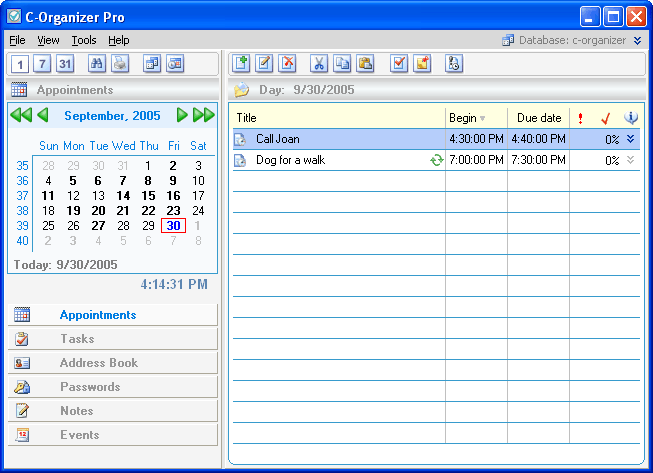Click the database icon next to 'Database: c-organizer'
The image size is (653, 473).
tap(508, 40)
